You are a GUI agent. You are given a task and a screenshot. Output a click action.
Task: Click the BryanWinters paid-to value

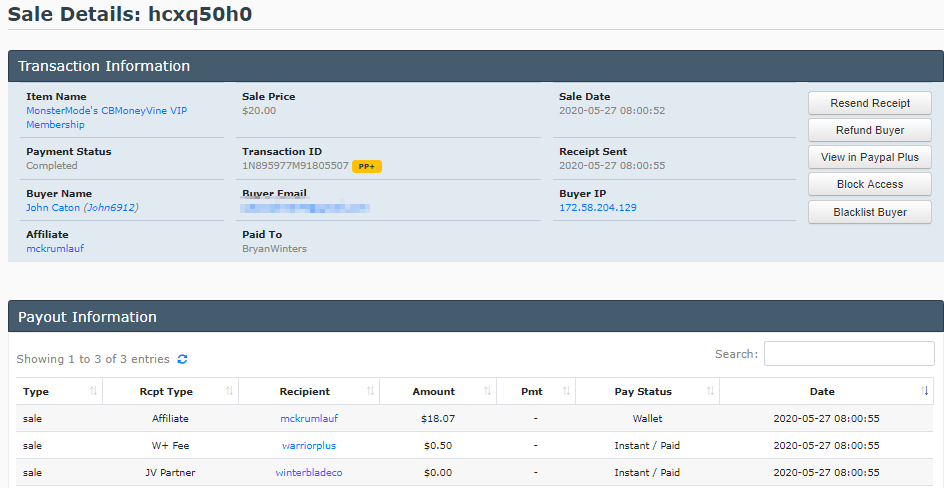[x=275, y=249]
